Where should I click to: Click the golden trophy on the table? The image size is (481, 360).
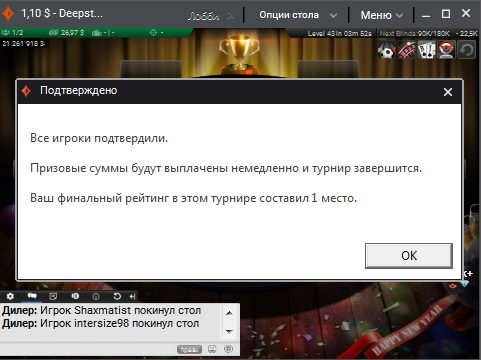point(239,53)
